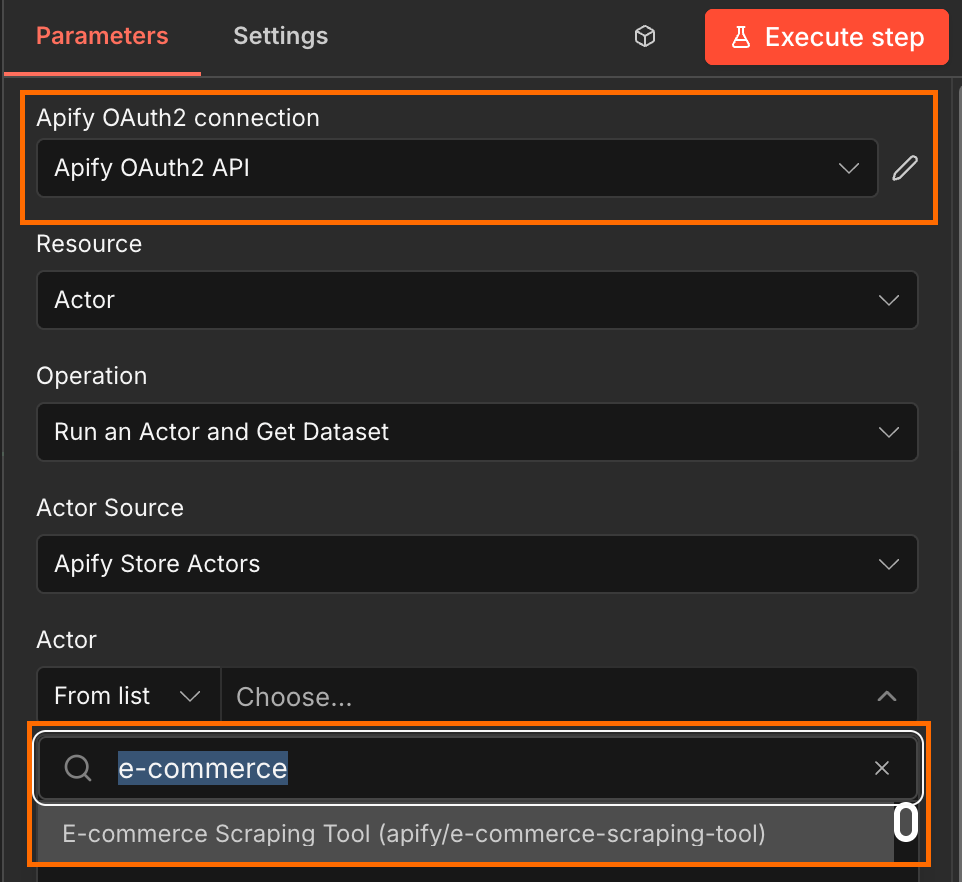This screenshot has width=962, height=882.
Task: Click the flask icon inside Execute step
Action: point(741,36)
